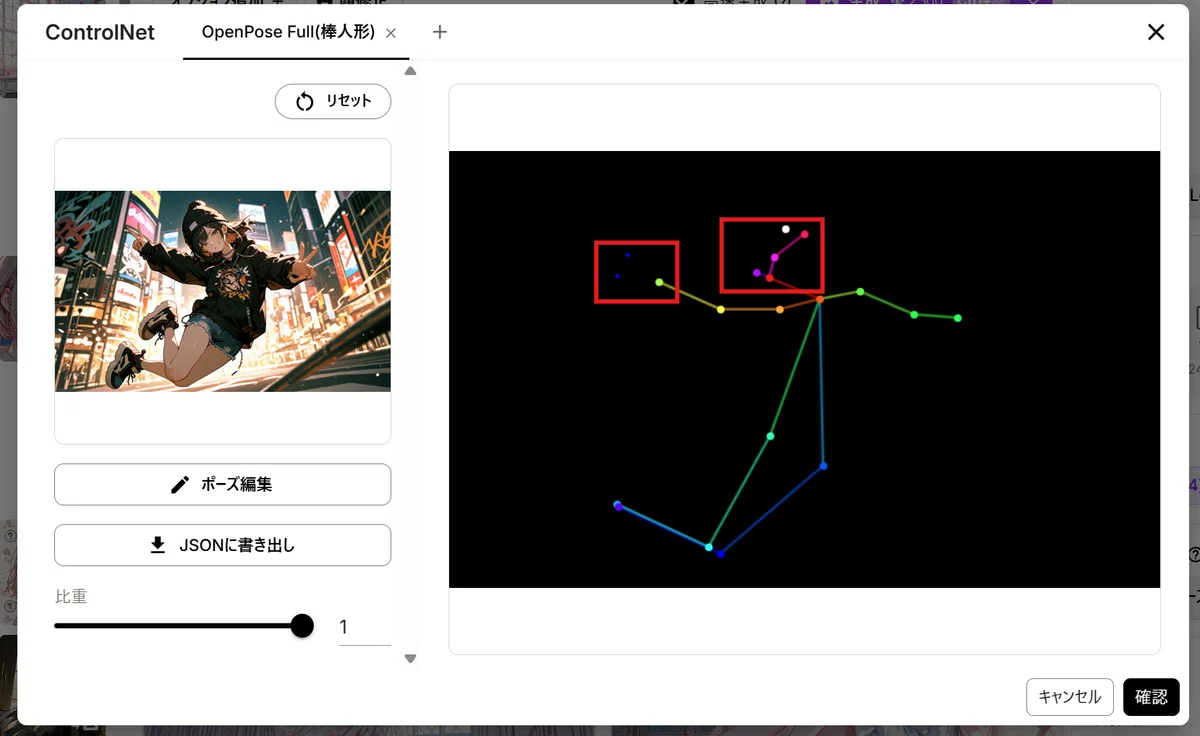Select the OpenPose Full(棒人形) tab

[288, 32]
